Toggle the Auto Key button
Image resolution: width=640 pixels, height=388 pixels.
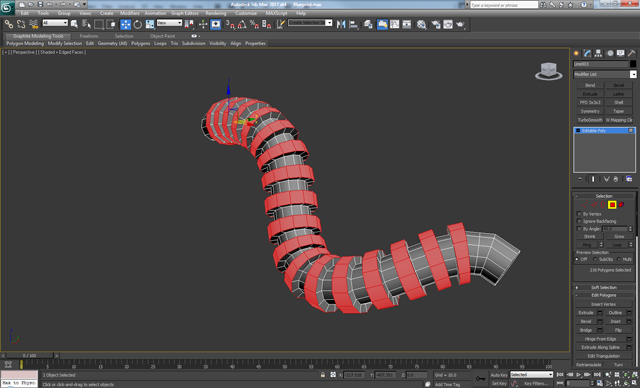pos(499,375)
